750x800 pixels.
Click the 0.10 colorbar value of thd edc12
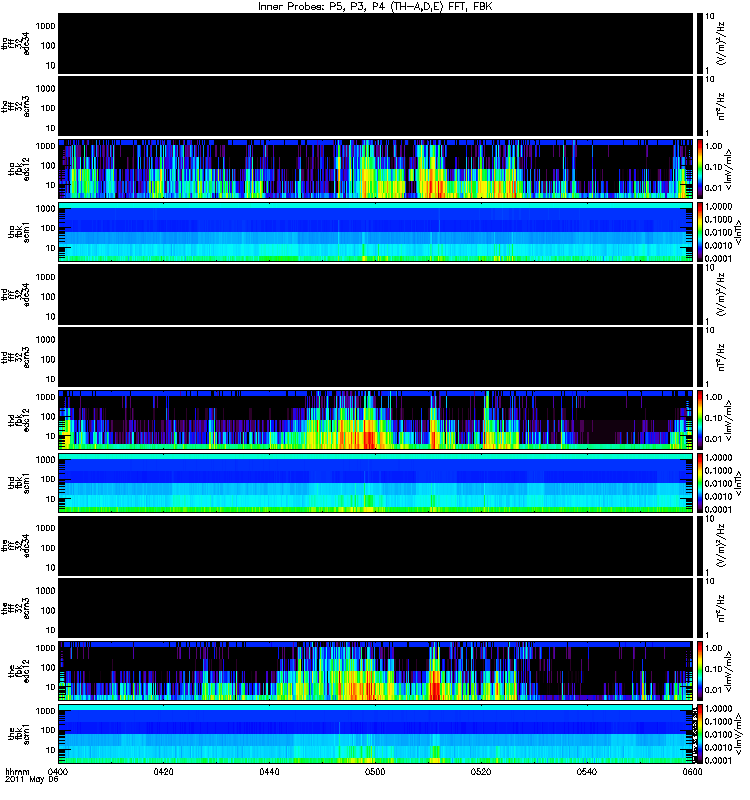pos(714,418)
